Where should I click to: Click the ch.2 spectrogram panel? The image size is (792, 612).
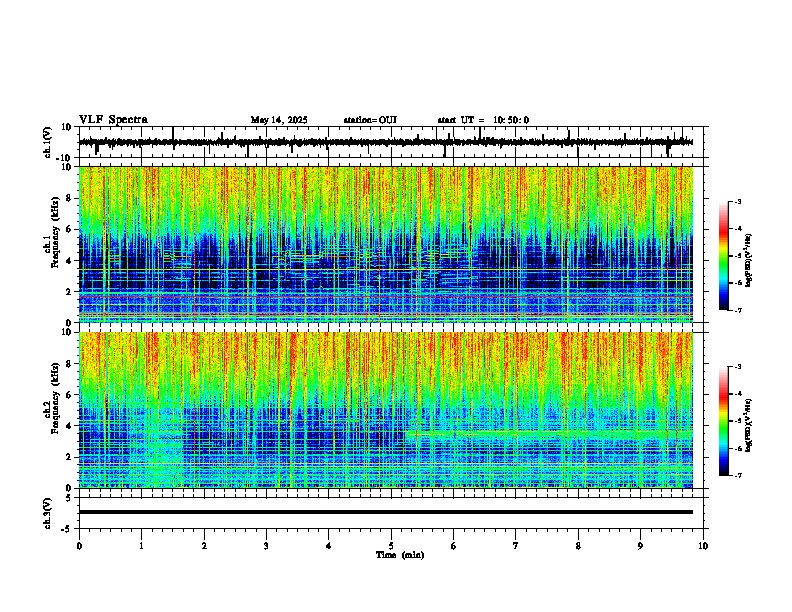pos(386,410)
